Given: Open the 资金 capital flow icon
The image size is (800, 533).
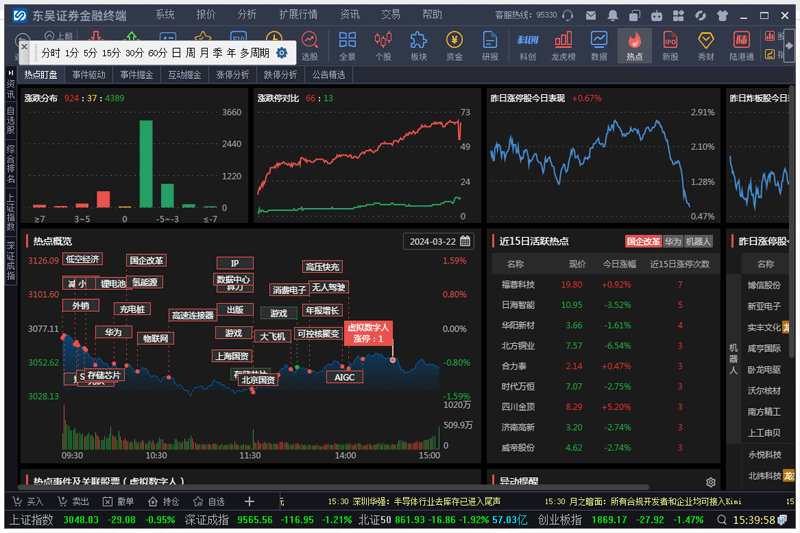Looking at the screenshot, I should click(454, 45).
